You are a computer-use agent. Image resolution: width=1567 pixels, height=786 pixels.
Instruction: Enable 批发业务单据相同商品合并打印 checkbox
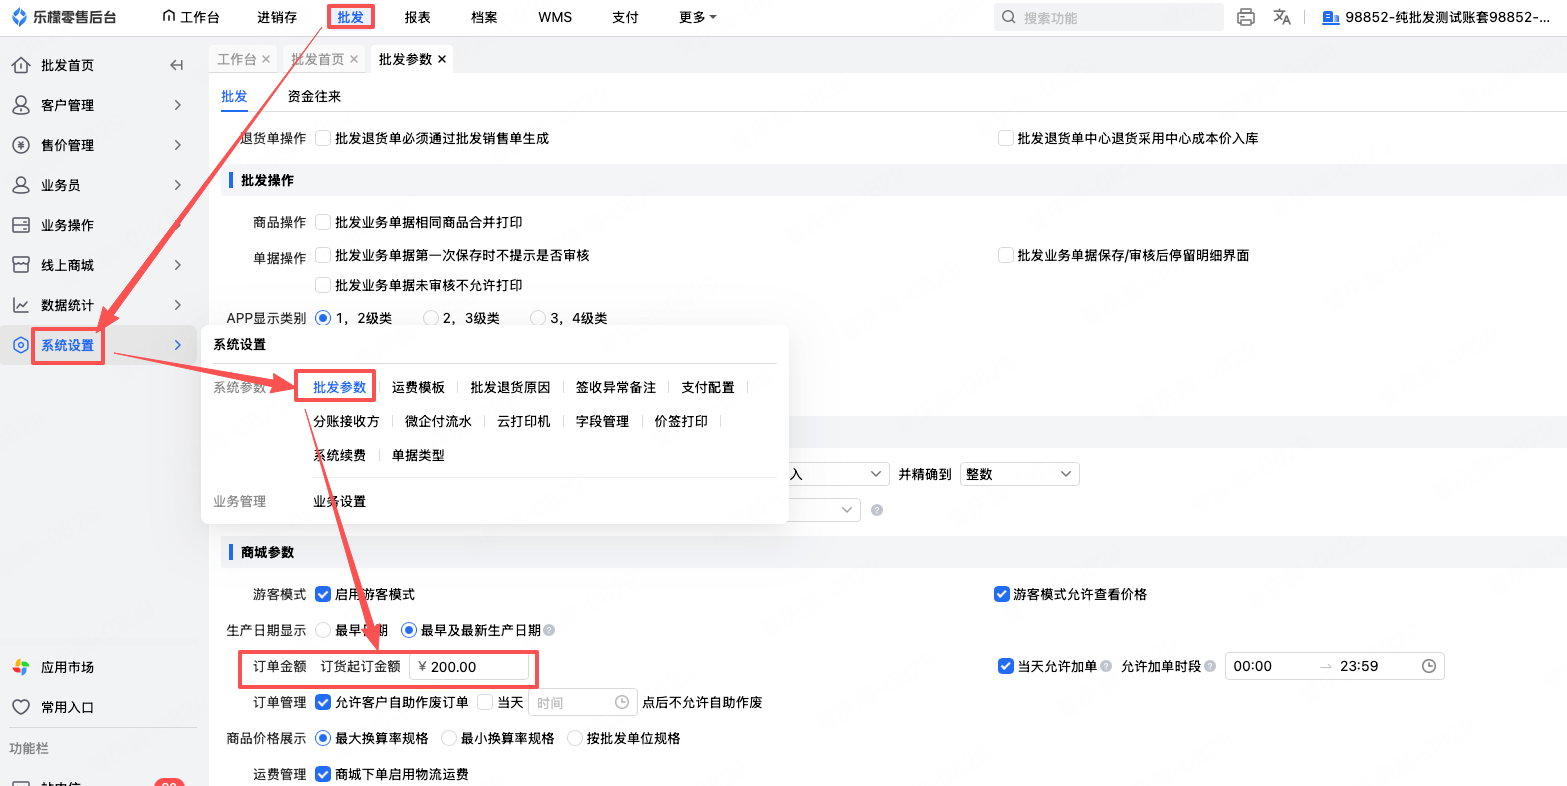323,222
